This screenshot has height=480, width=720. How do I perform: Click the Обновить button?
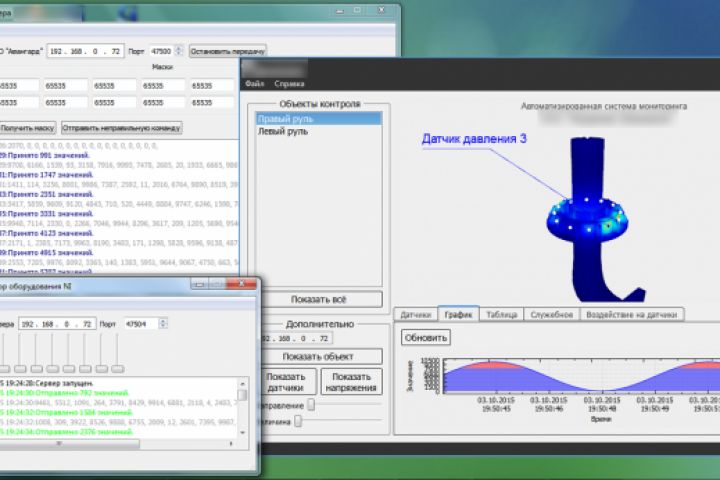[426, 338]
